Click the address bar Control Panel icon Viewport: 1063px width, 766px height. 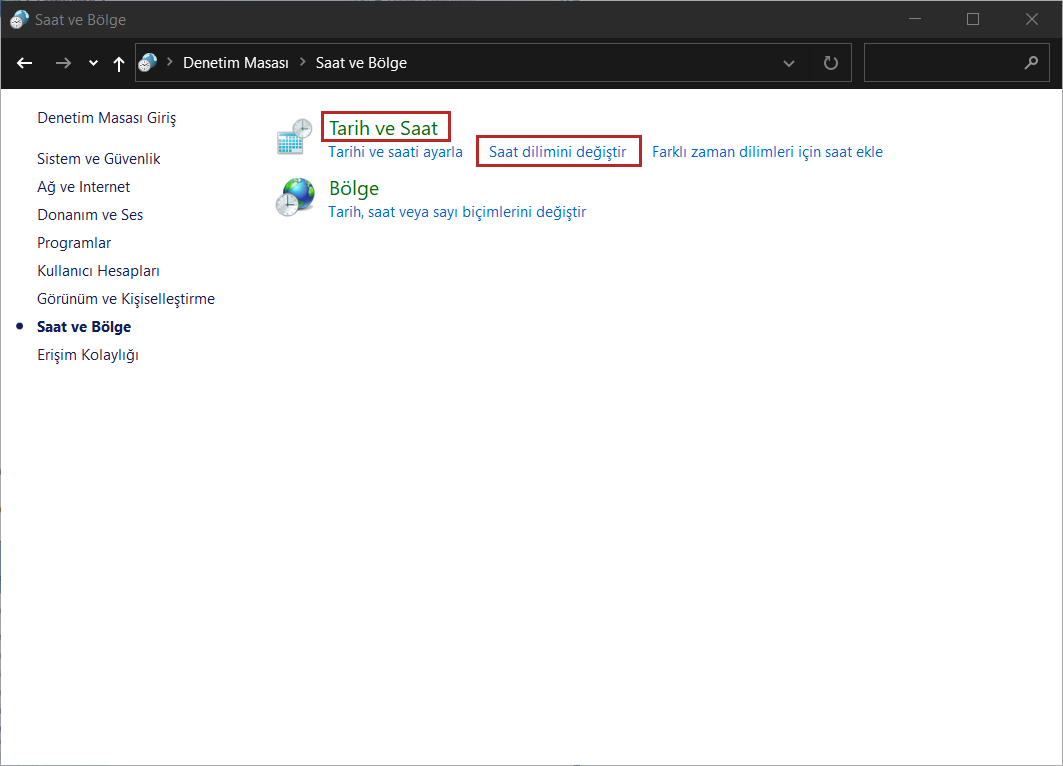147,63
